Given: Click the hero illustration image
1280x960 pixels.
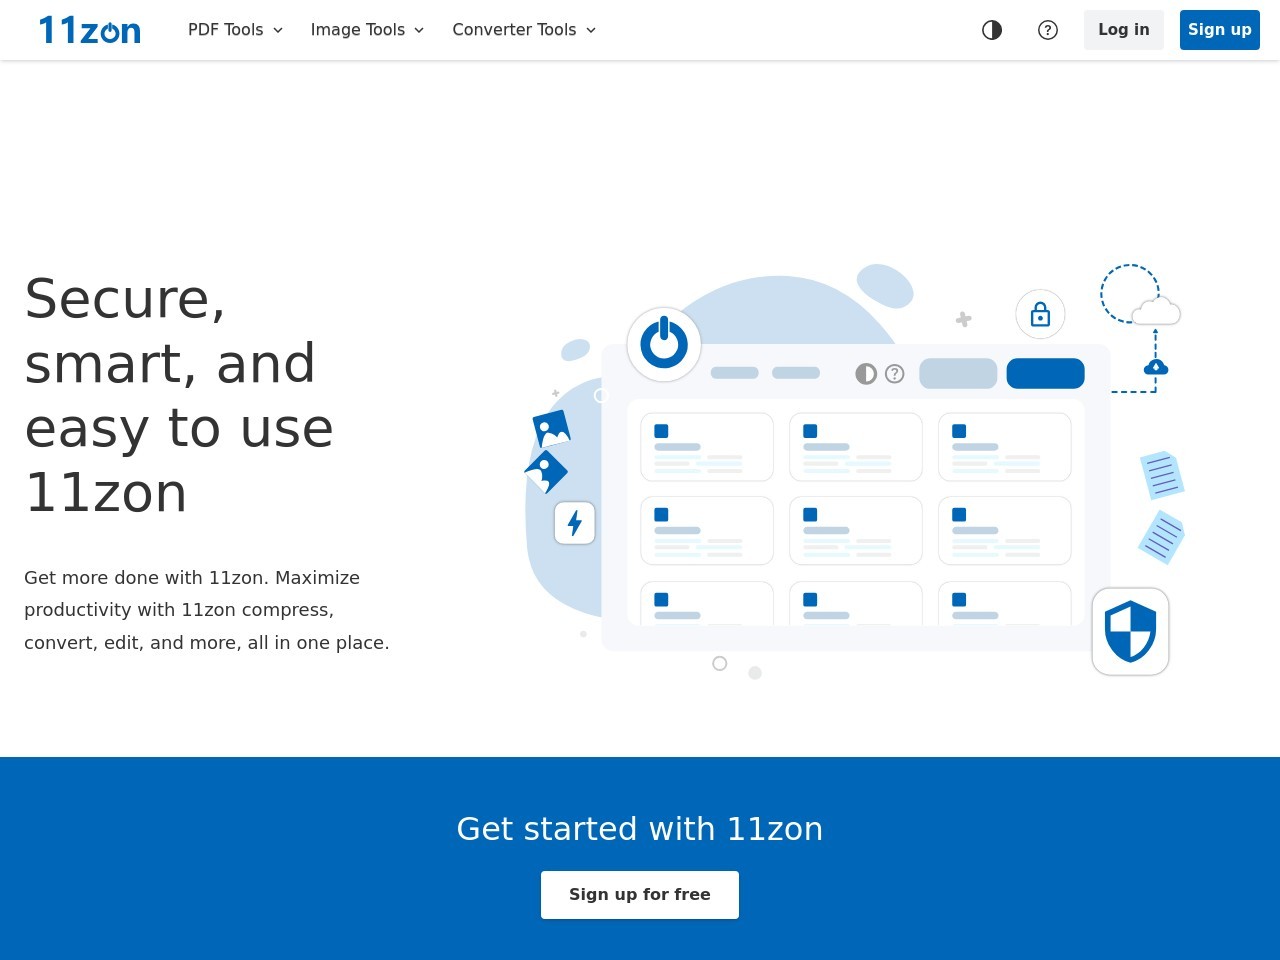Looking at the screenshot, I should (854, 470).
